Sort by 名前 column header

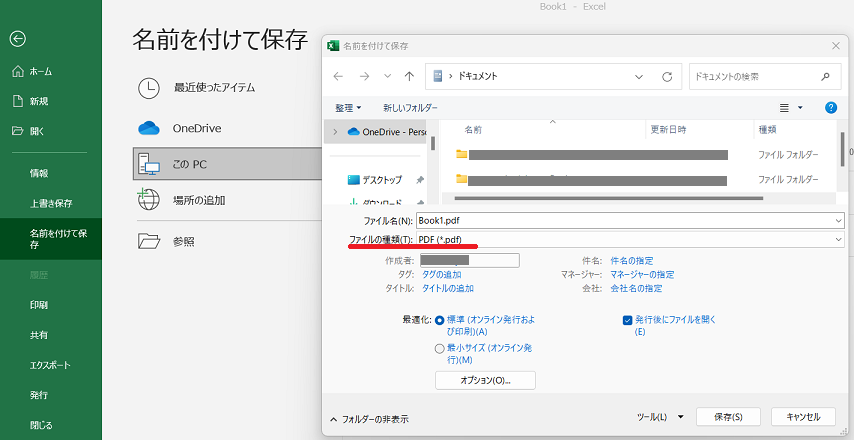tap(473, 130)
